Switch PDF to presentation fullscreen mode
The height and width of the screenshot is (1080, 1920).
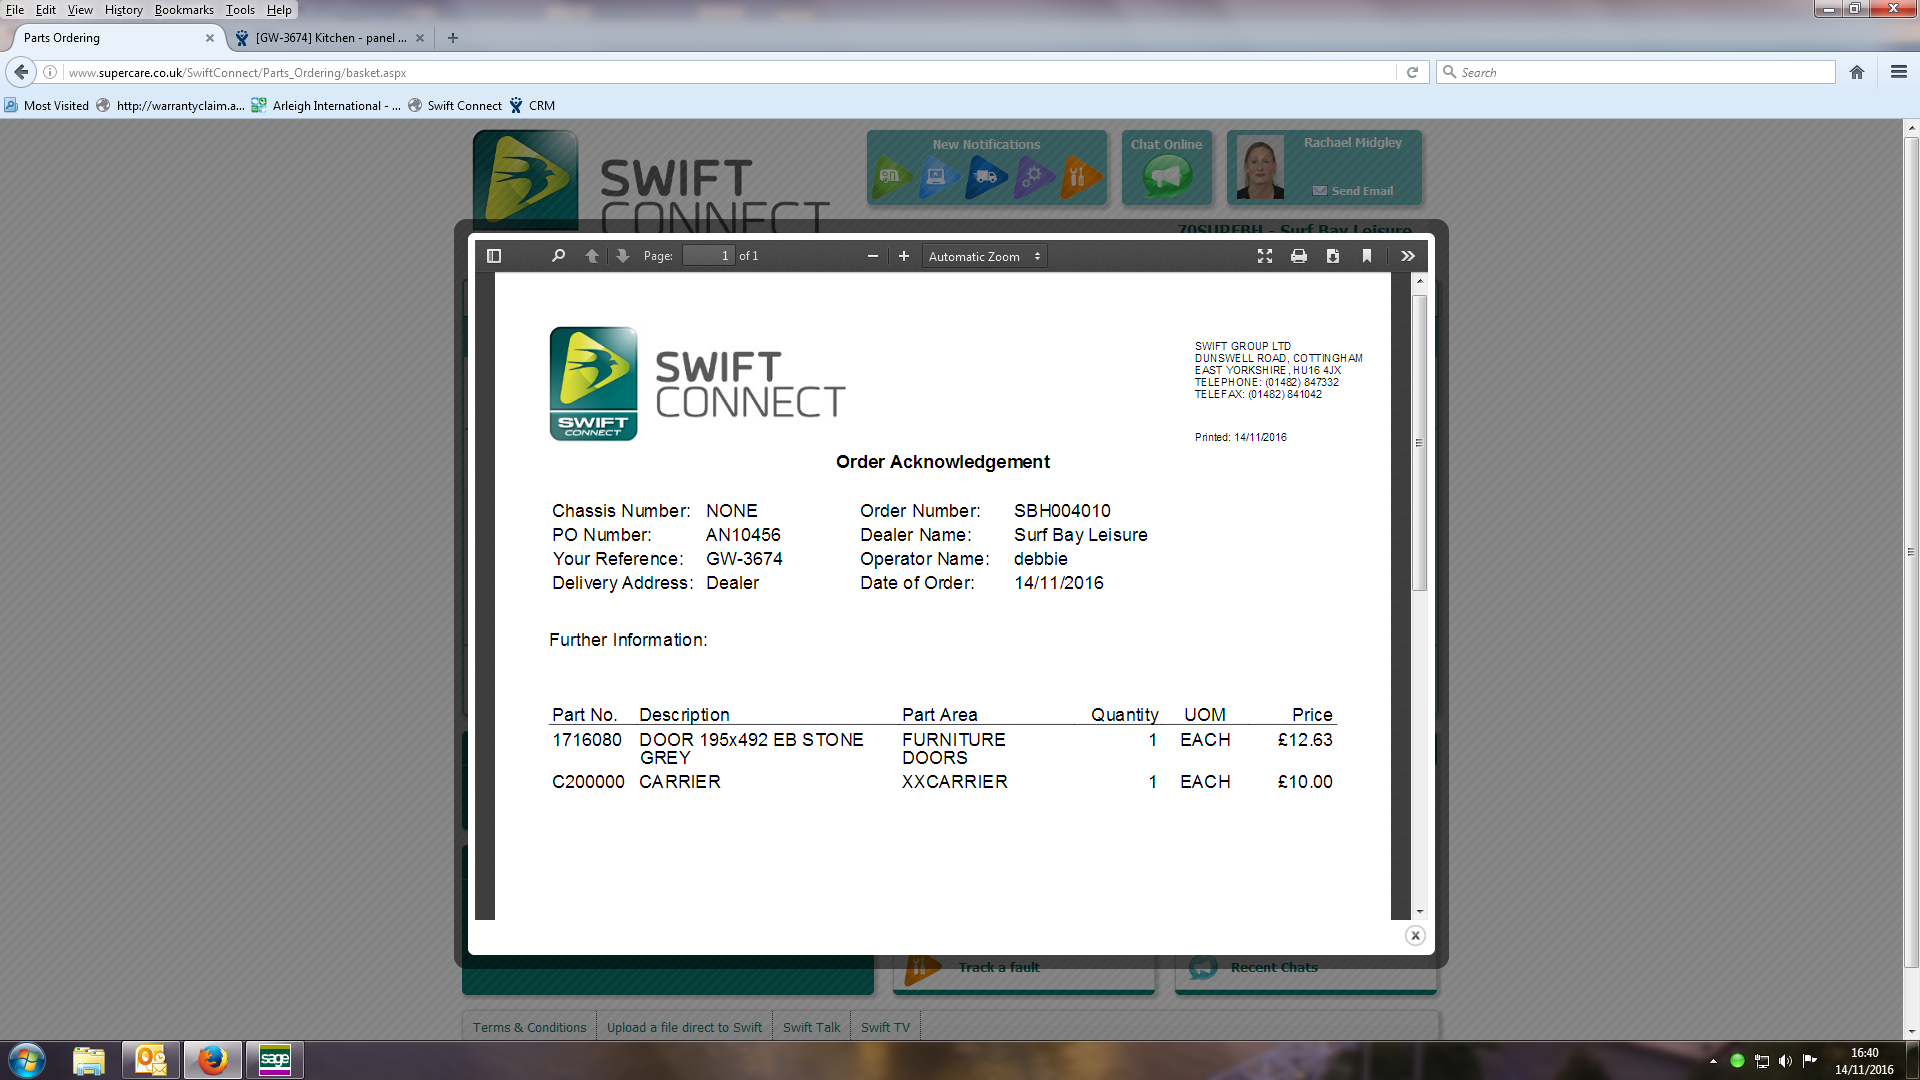(1265, 256)
